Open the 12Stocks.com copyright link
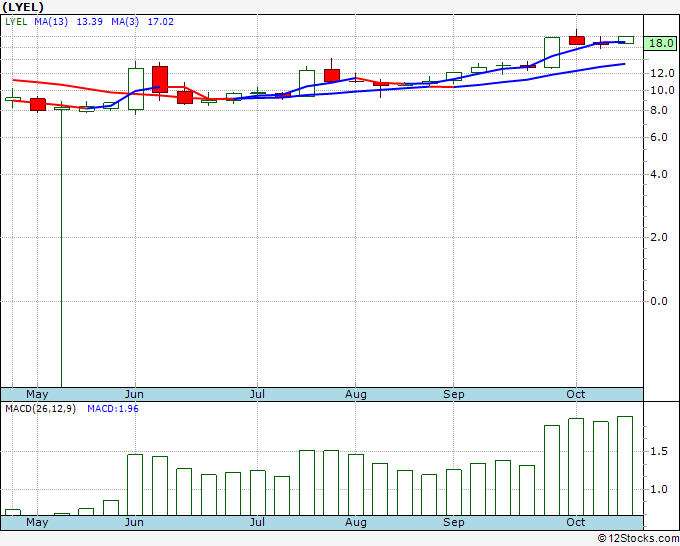The height and width of the screenshot is (546, 680). pos(638,538)
